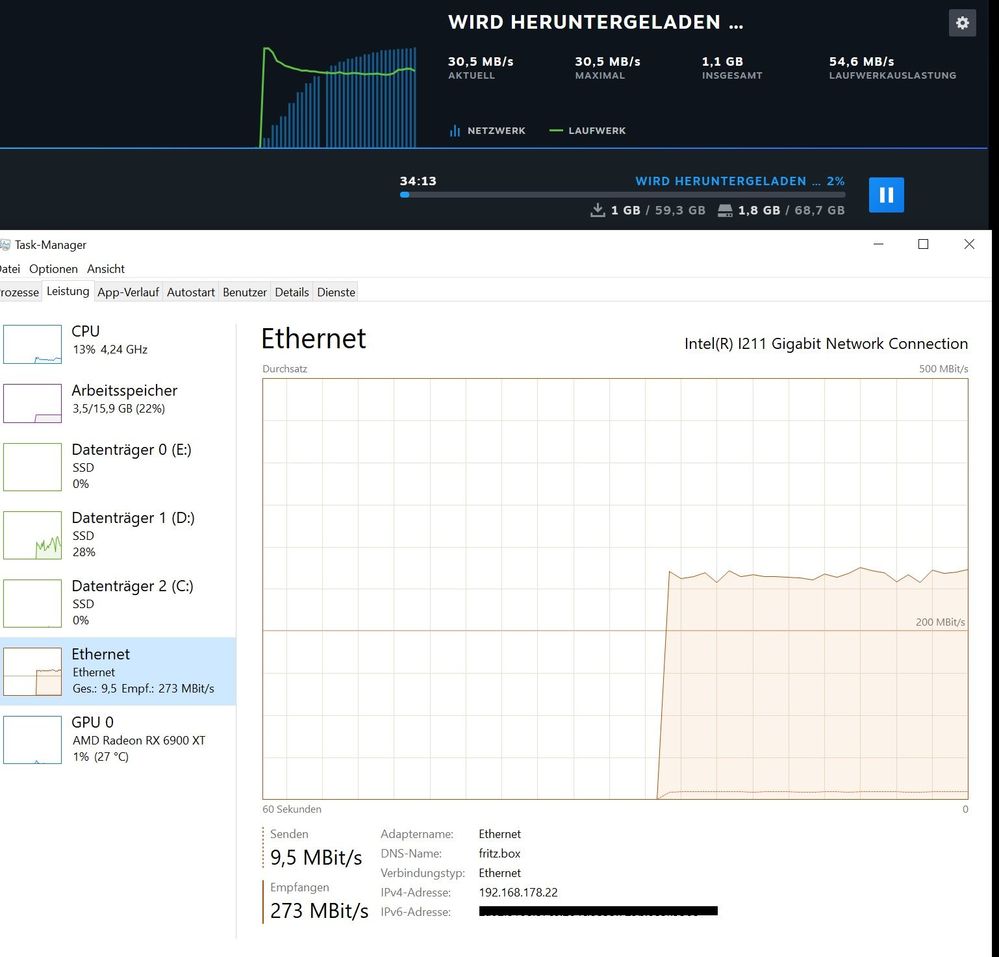Click the Arbeitsspeicher mini graph thumbnail
Screen dimensions: 999x957
point(32,403)
